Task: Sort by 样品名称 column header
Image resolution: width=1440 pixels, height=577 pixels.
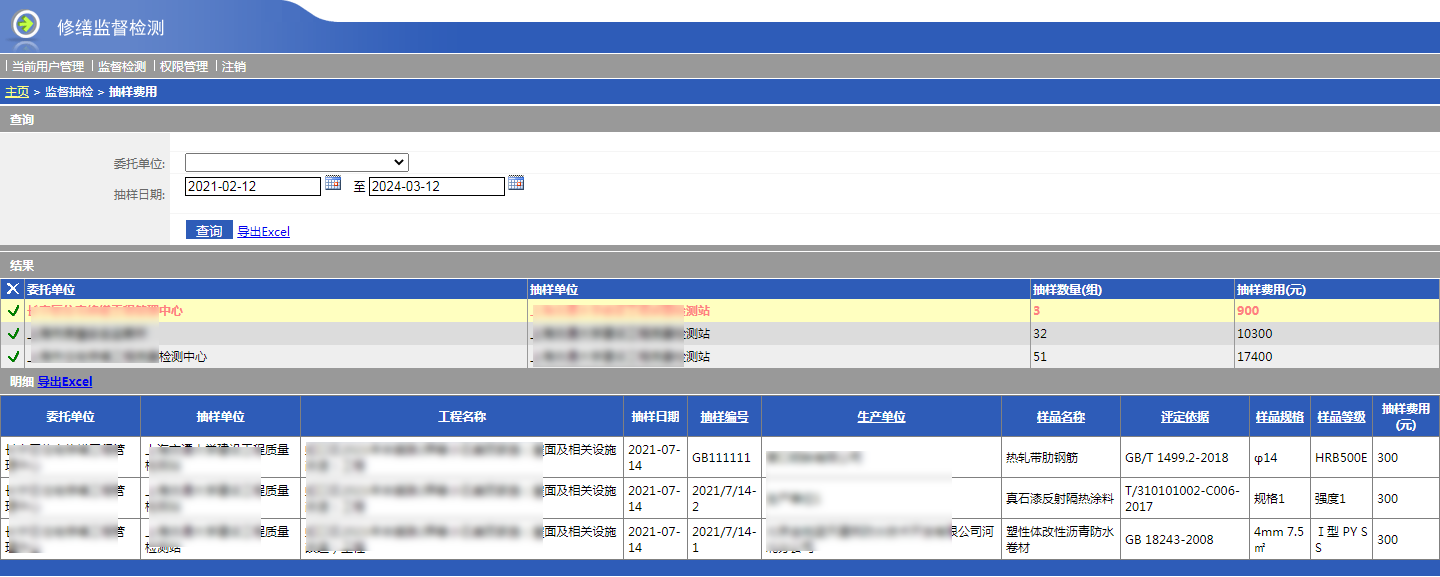Action: coord(1061,417)
